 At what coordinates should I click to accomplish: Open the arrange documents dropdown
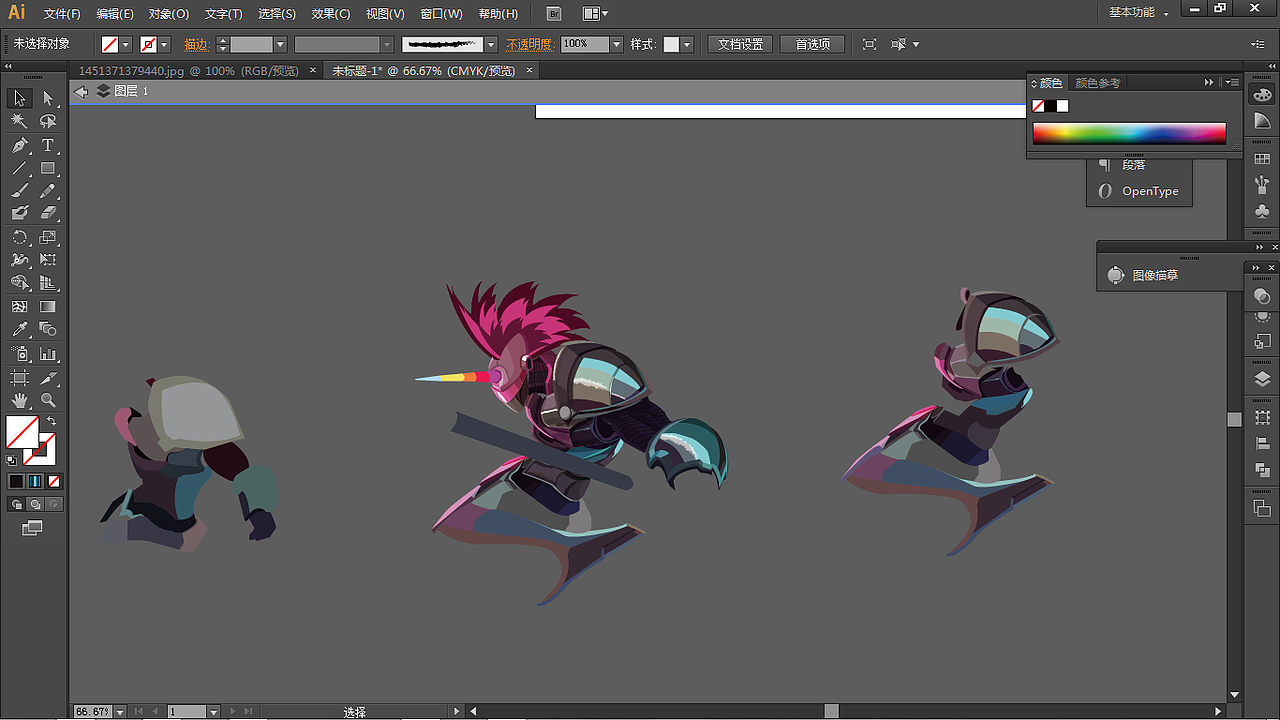[x=595, y=14]
